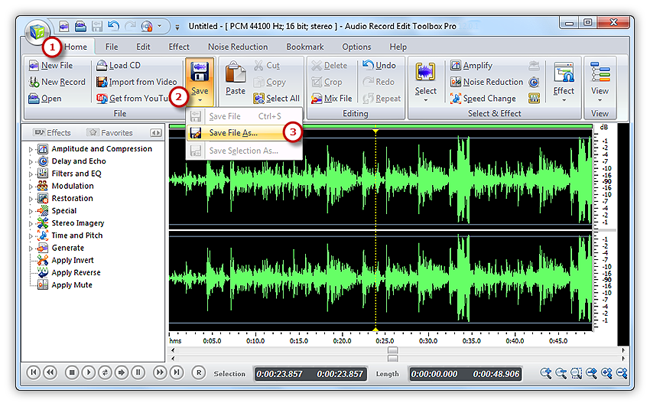Click Noise Reduction in Select & Effect group
650x406 pixels.
click(x=487, y=82)
